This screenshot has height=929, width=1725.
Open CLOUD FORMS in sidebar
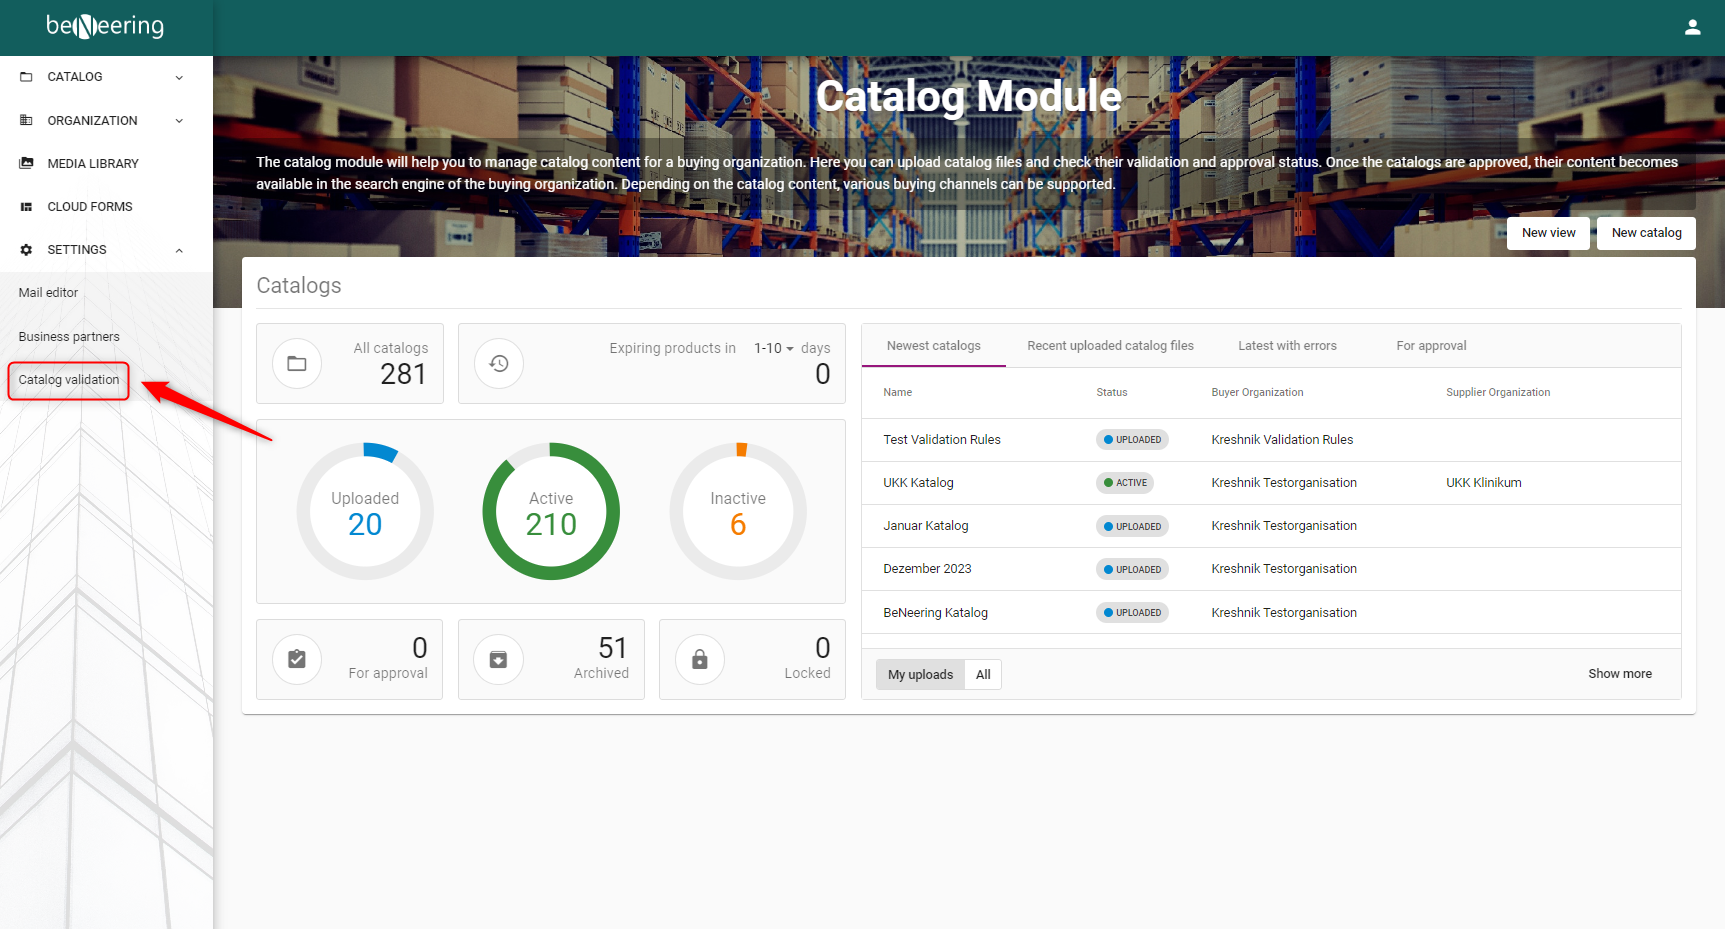point(106,207)
